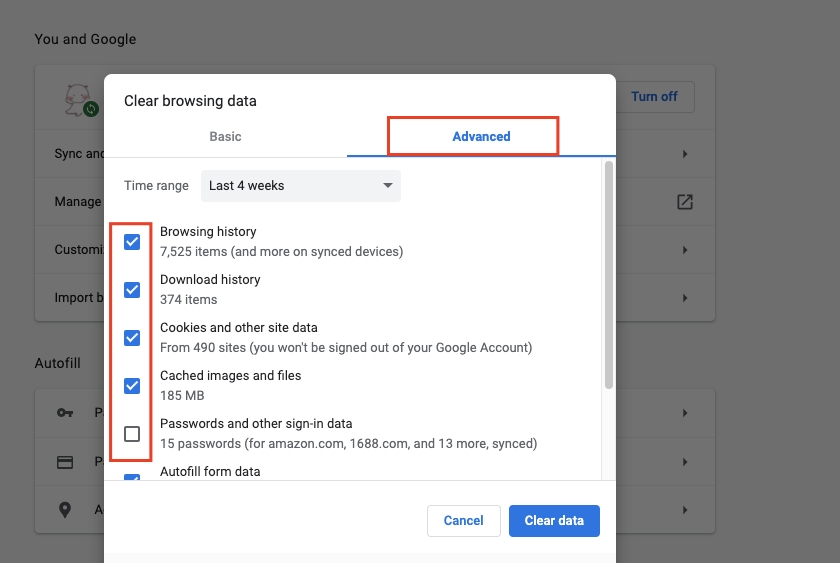Expand the Passwords row arrow

click(685, 413)
